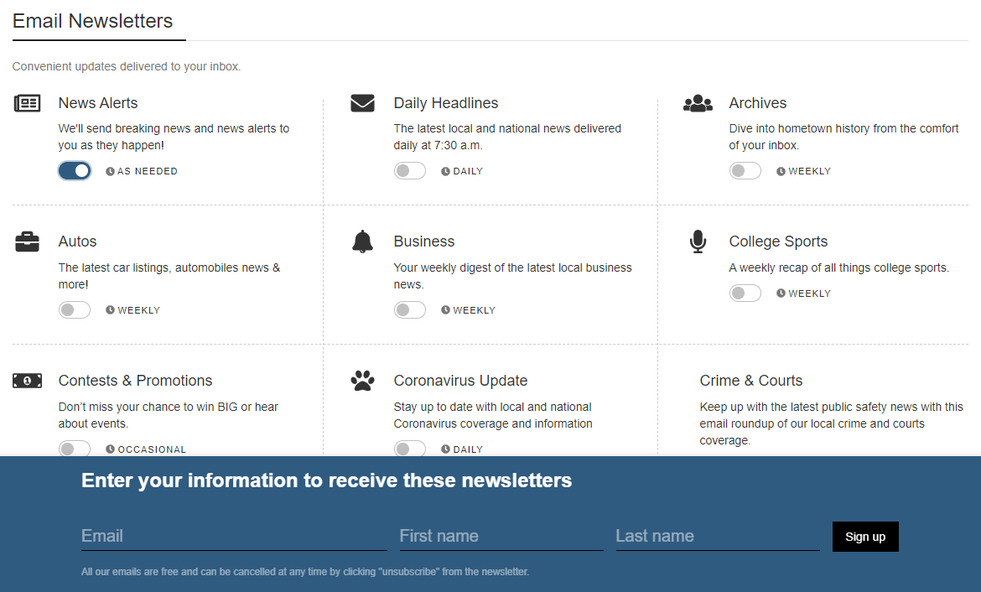
Task: Enable the Business newsletter toggle
Action: pyautogui.click(x=410, y=310)
